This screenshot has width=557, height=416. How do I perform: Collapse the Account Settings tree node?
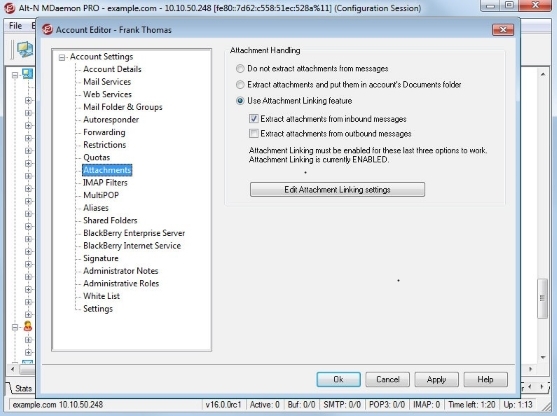click(62, 57)
